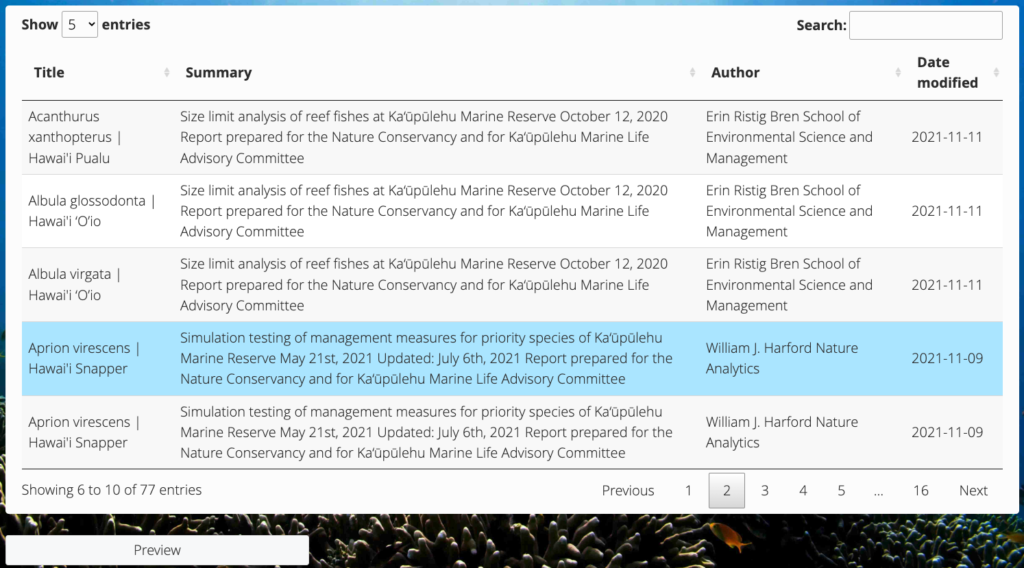This screenshot has width=1024, height=568.
Task: Select the Albula virgata row
Action: [x=512, y=285]
